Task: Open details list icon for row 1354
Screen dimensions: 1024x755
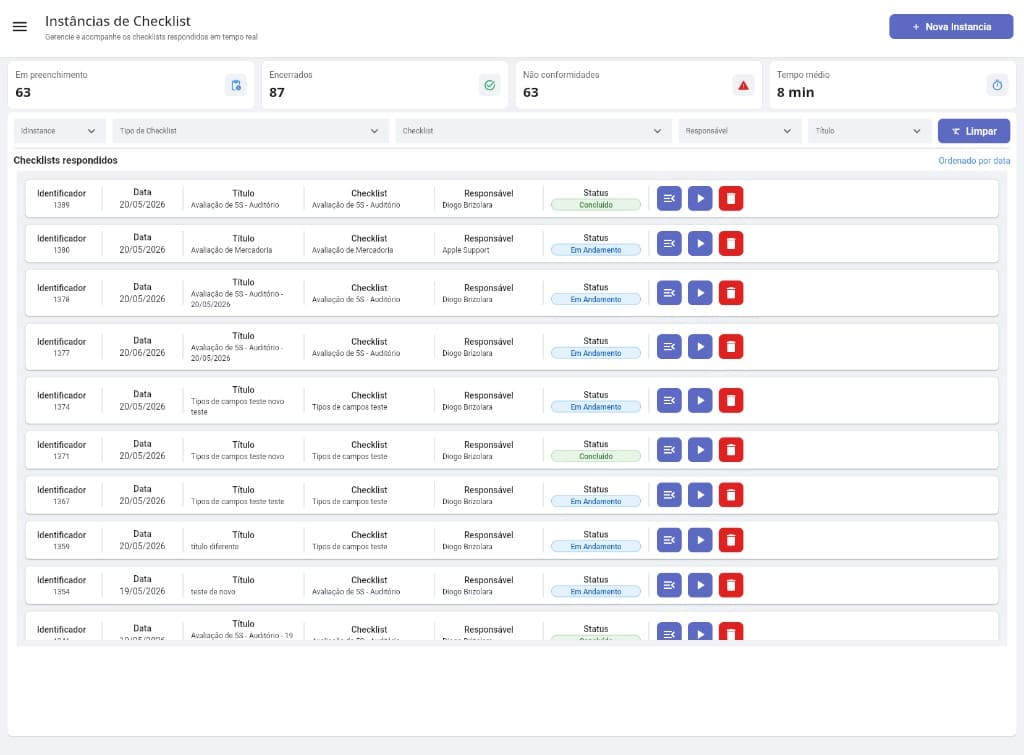Action: [x=669, y=585]
